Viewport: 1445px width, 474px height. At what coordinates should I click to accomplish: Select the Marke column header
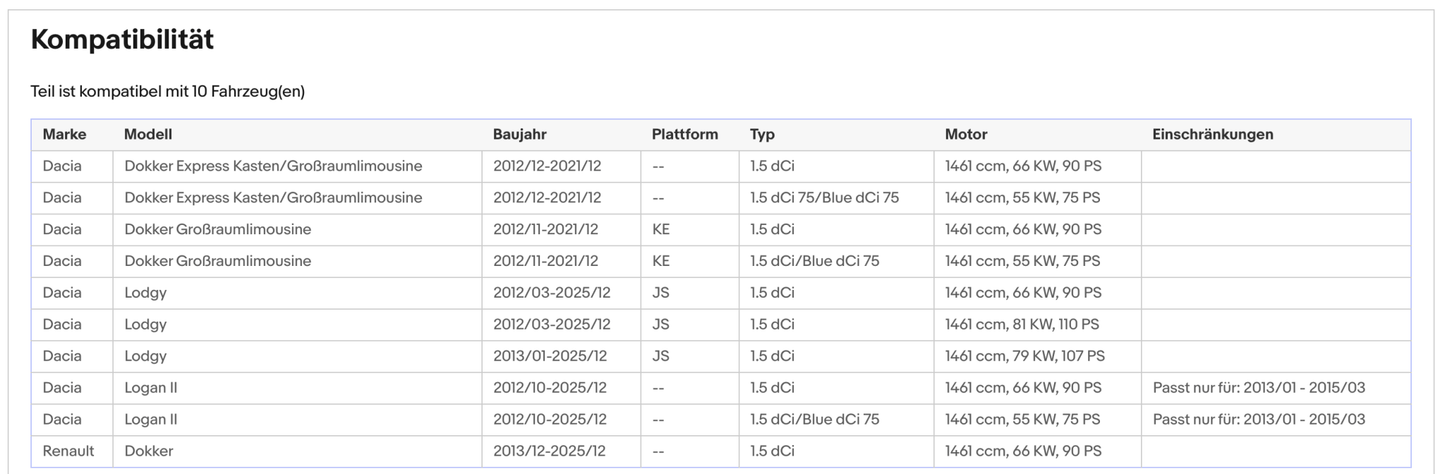click(x=64, y=134)
